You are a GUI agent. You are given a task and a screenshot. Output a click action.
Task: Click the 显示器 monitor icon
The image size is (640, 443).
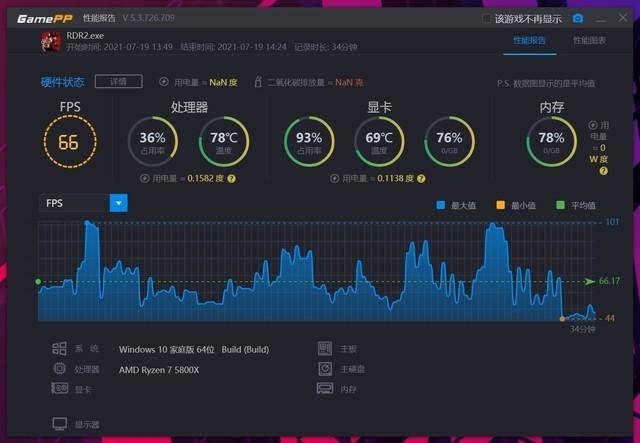(x=60, y=424)
